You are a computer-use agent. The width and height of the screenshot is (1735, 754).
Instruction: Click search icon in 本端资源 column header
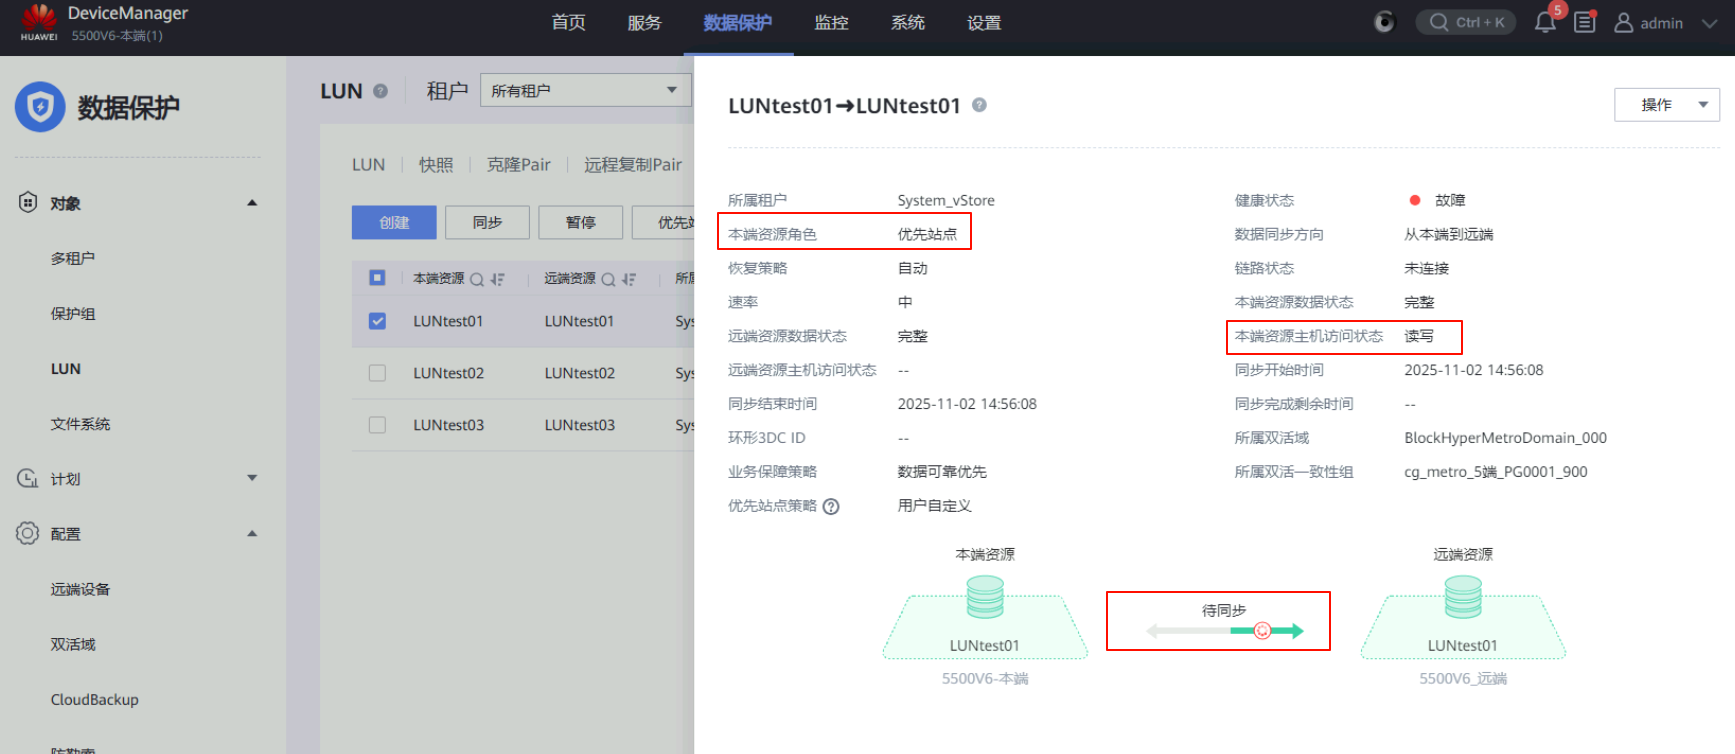click(x=477, y=280)
